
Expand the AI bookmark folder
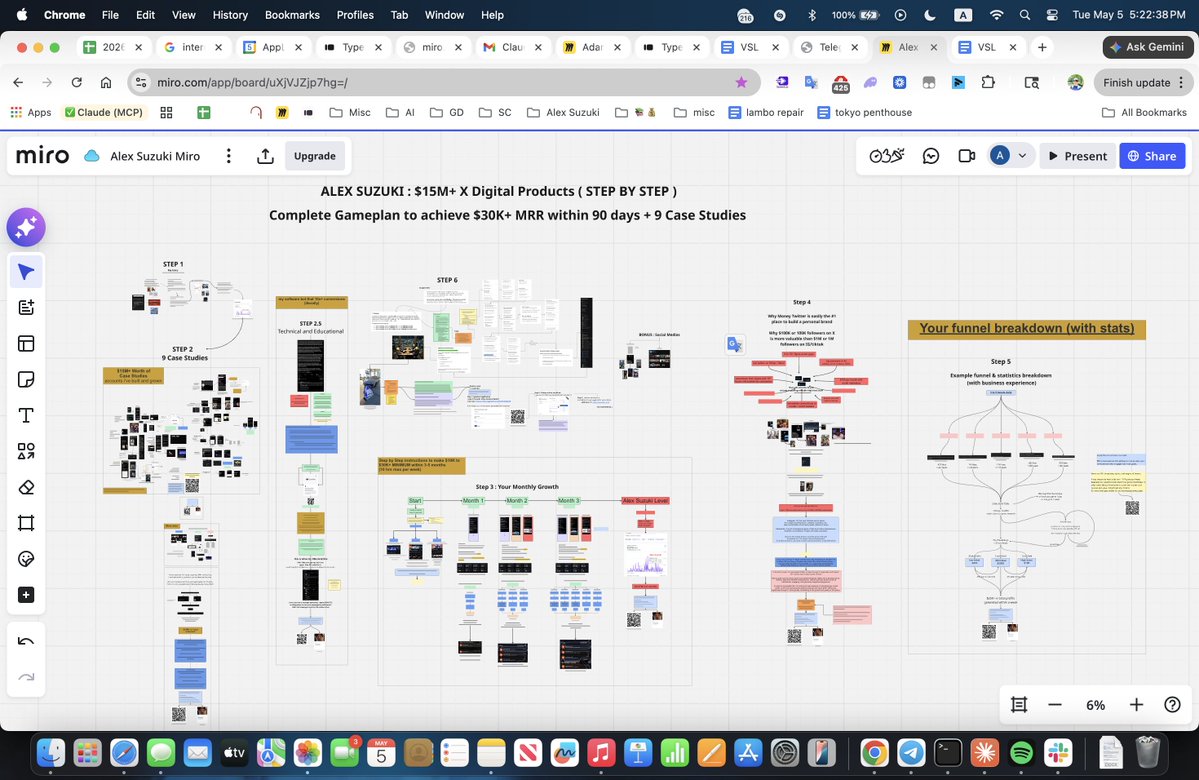pyautogui.click(x=401, y=112)
